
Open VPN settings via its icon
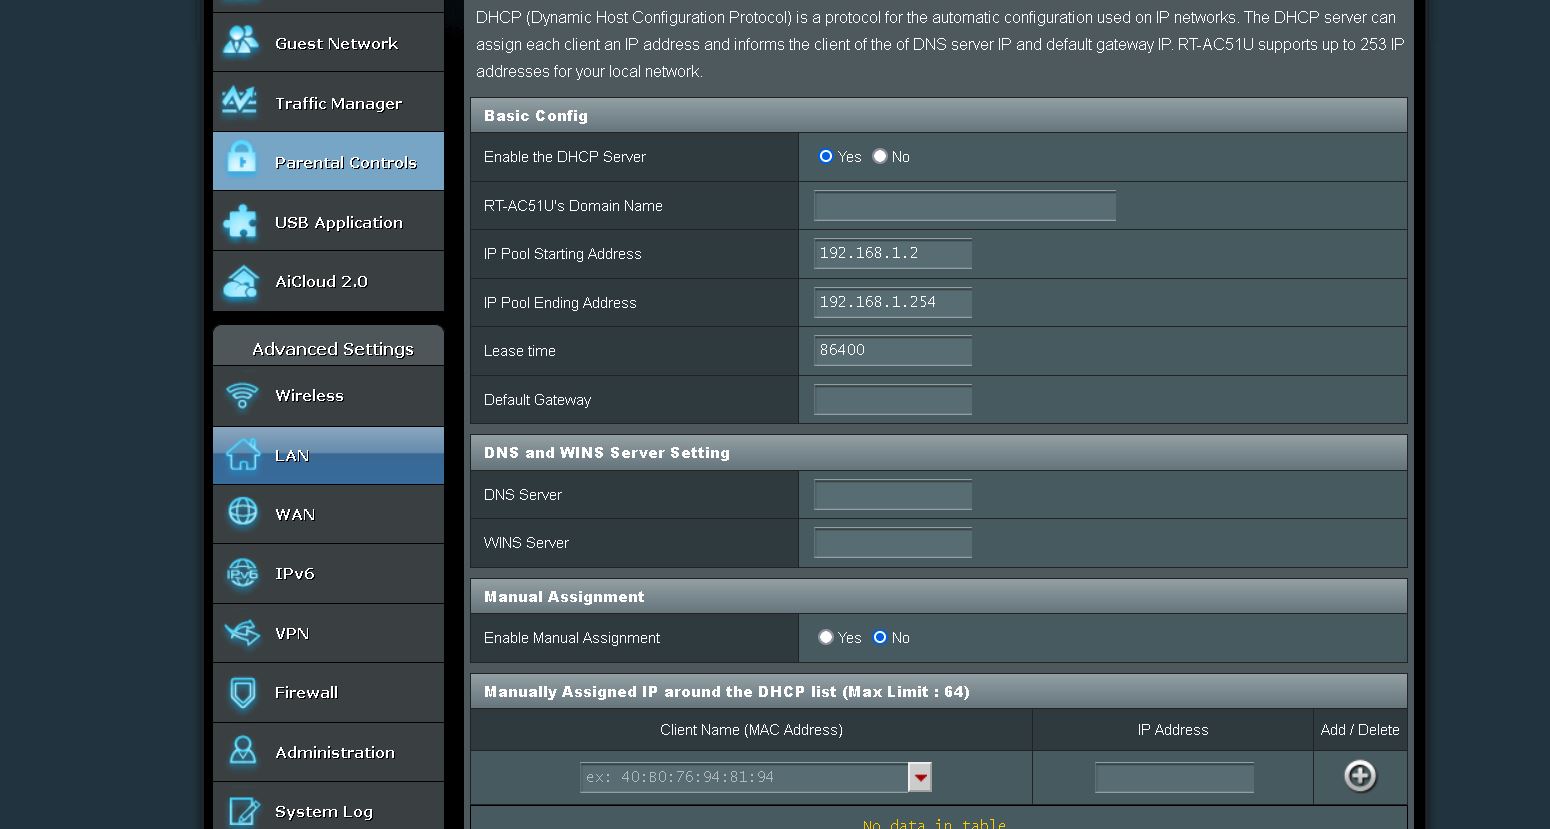pos(241,633)
